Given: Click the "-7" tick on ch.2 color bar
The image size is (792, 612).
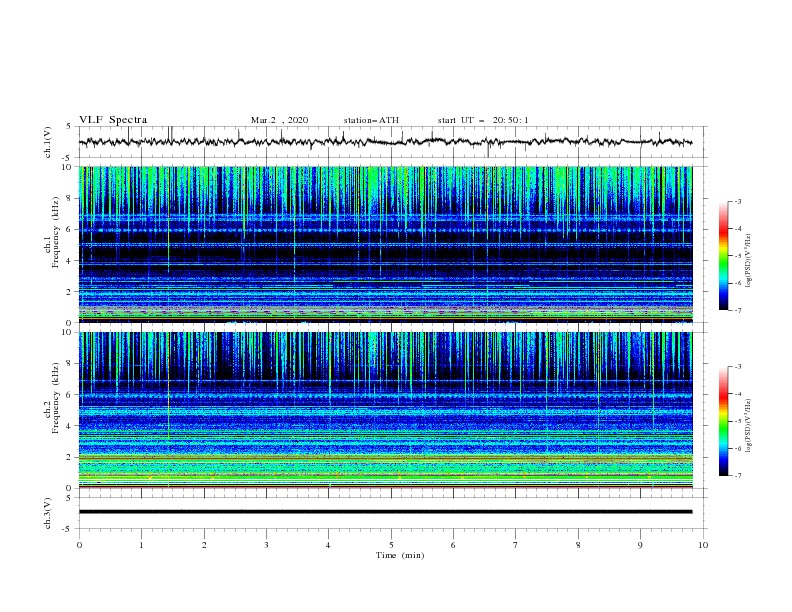Looking at the screenshot, I should tap(737, 476).
